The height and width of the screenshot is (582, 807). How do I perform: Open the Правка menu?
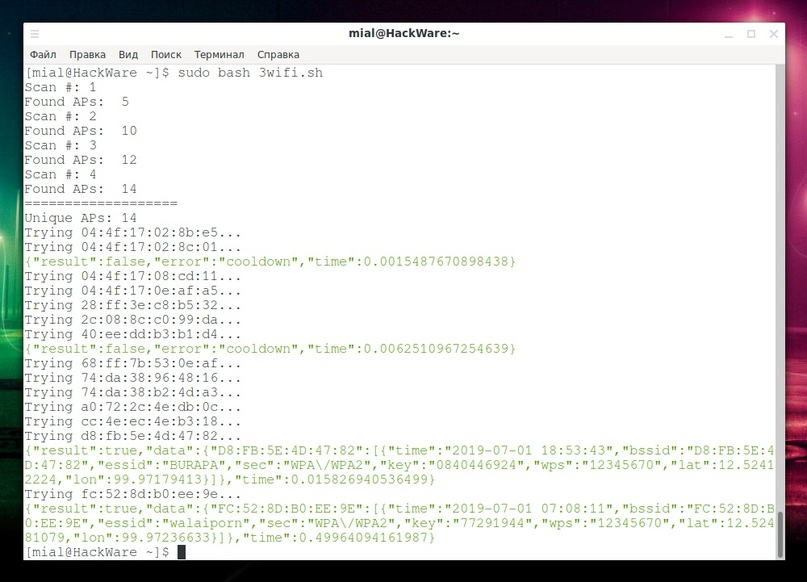[x=88, y=54]
